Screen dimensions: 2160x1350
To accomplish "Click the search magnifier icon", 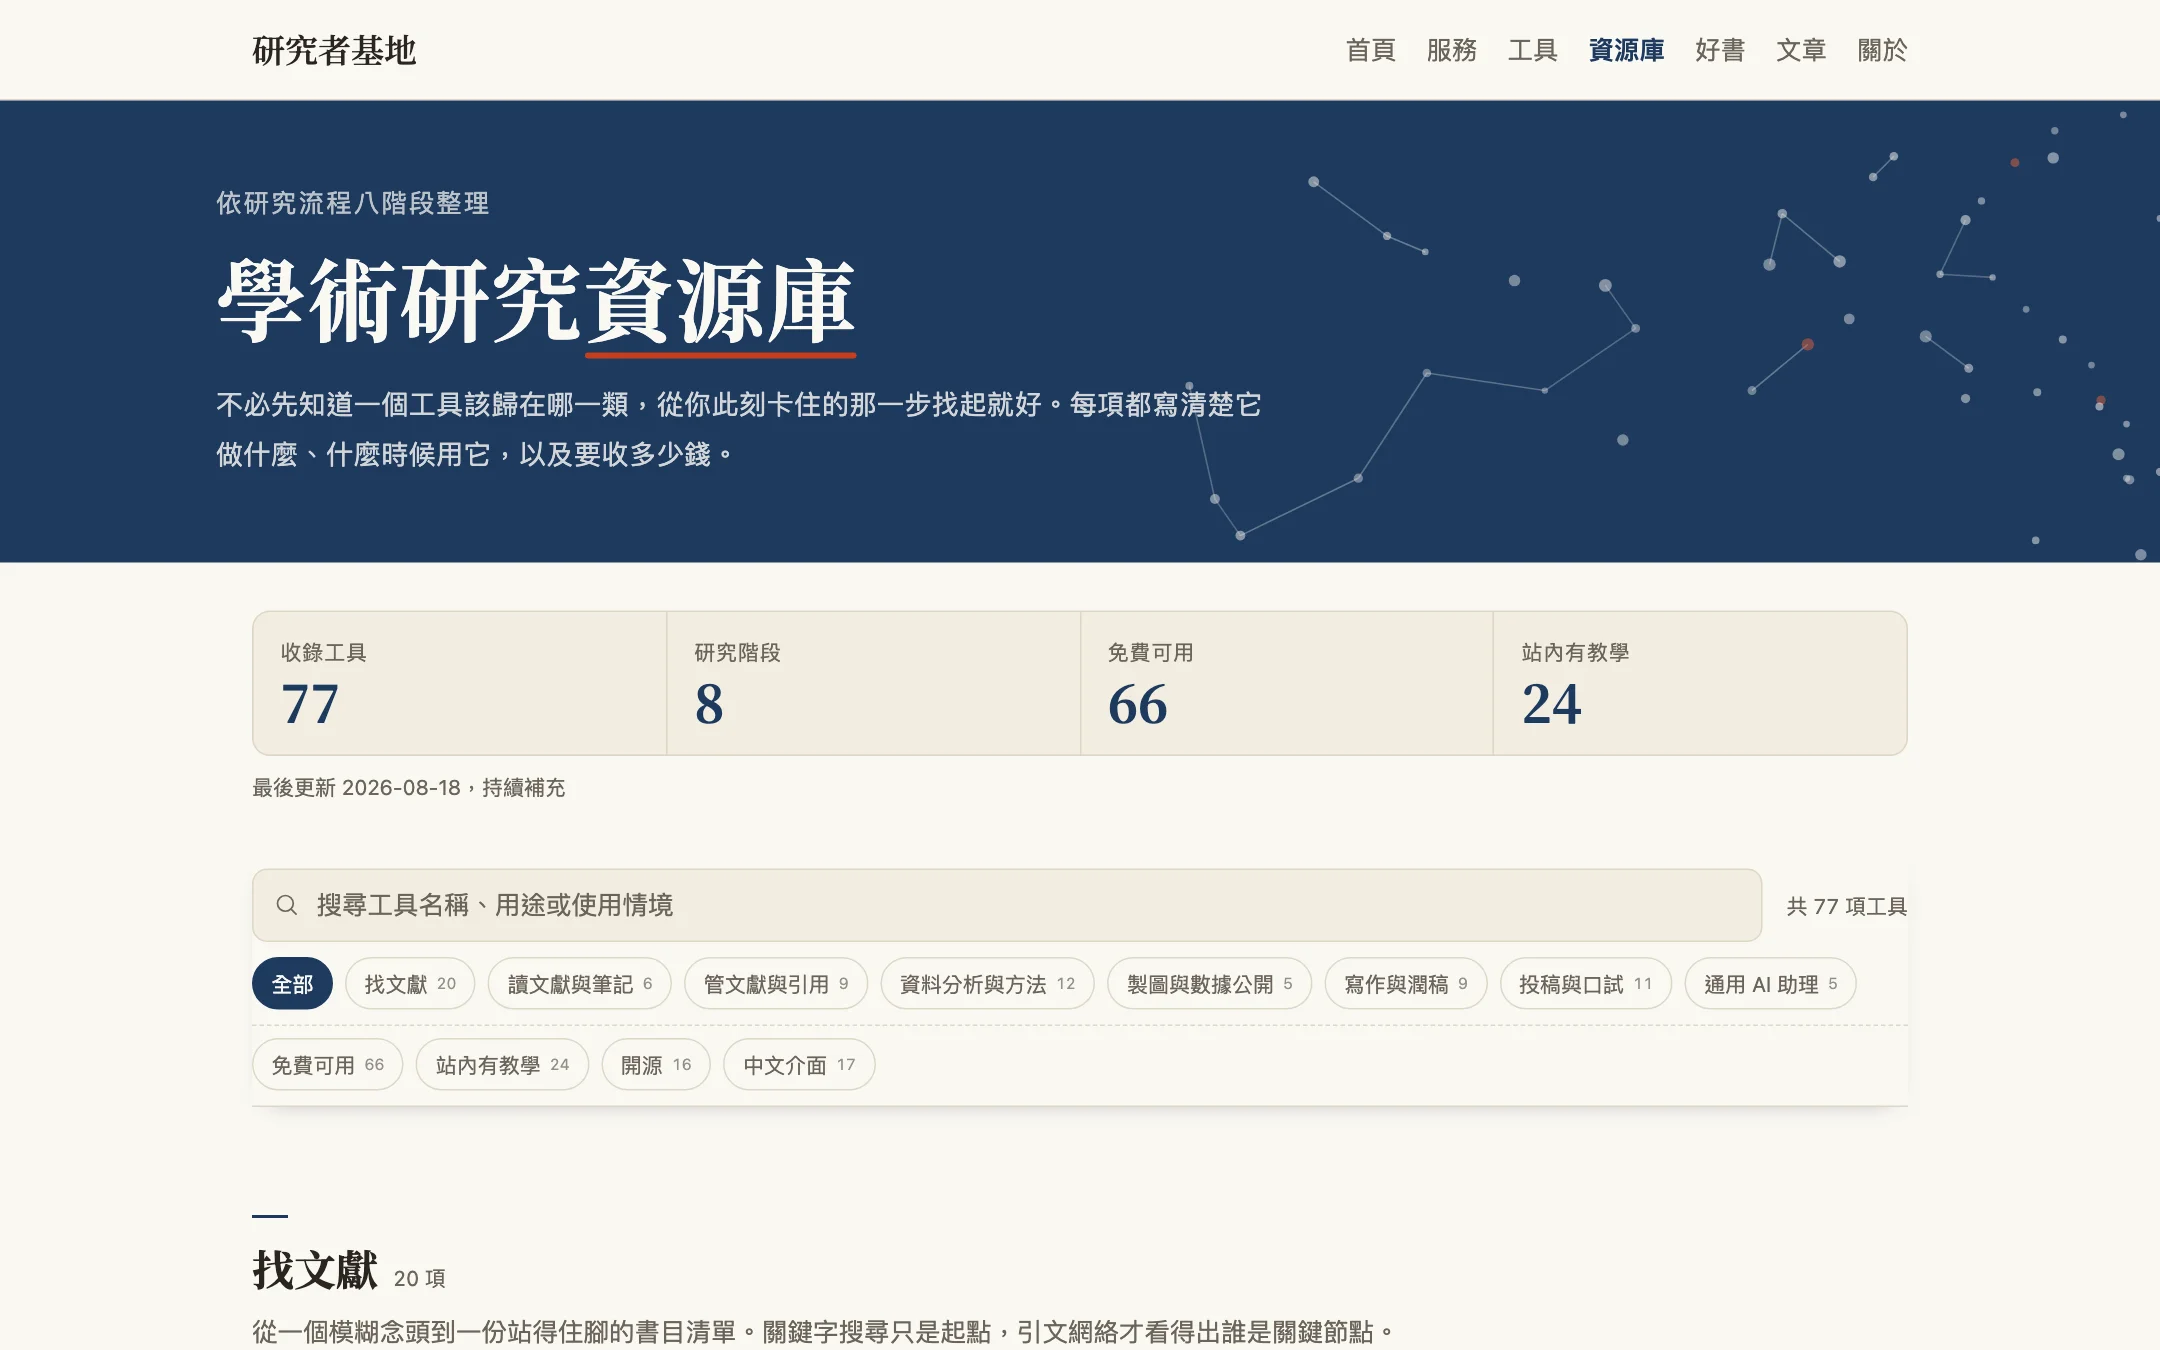I will pos(287,905).
